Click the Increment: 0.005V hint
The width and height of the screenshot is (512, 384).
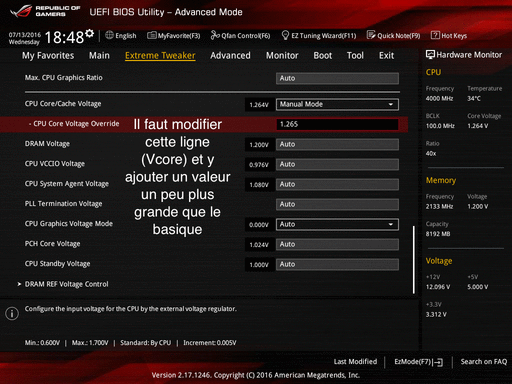click(210, 343)
